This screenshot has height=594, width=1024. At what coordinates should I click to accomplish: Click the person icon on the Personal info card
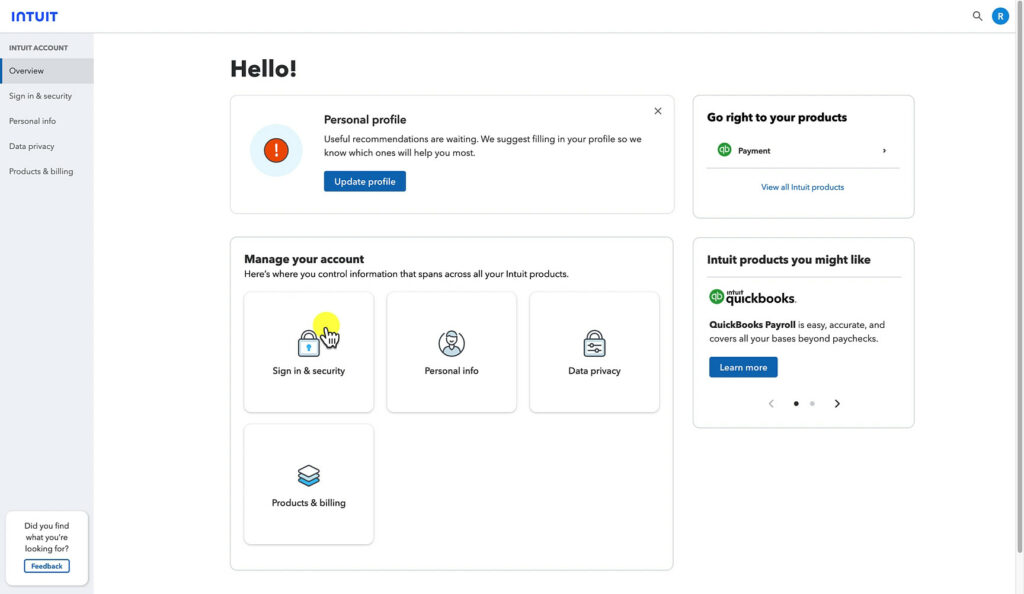[451, 342]
